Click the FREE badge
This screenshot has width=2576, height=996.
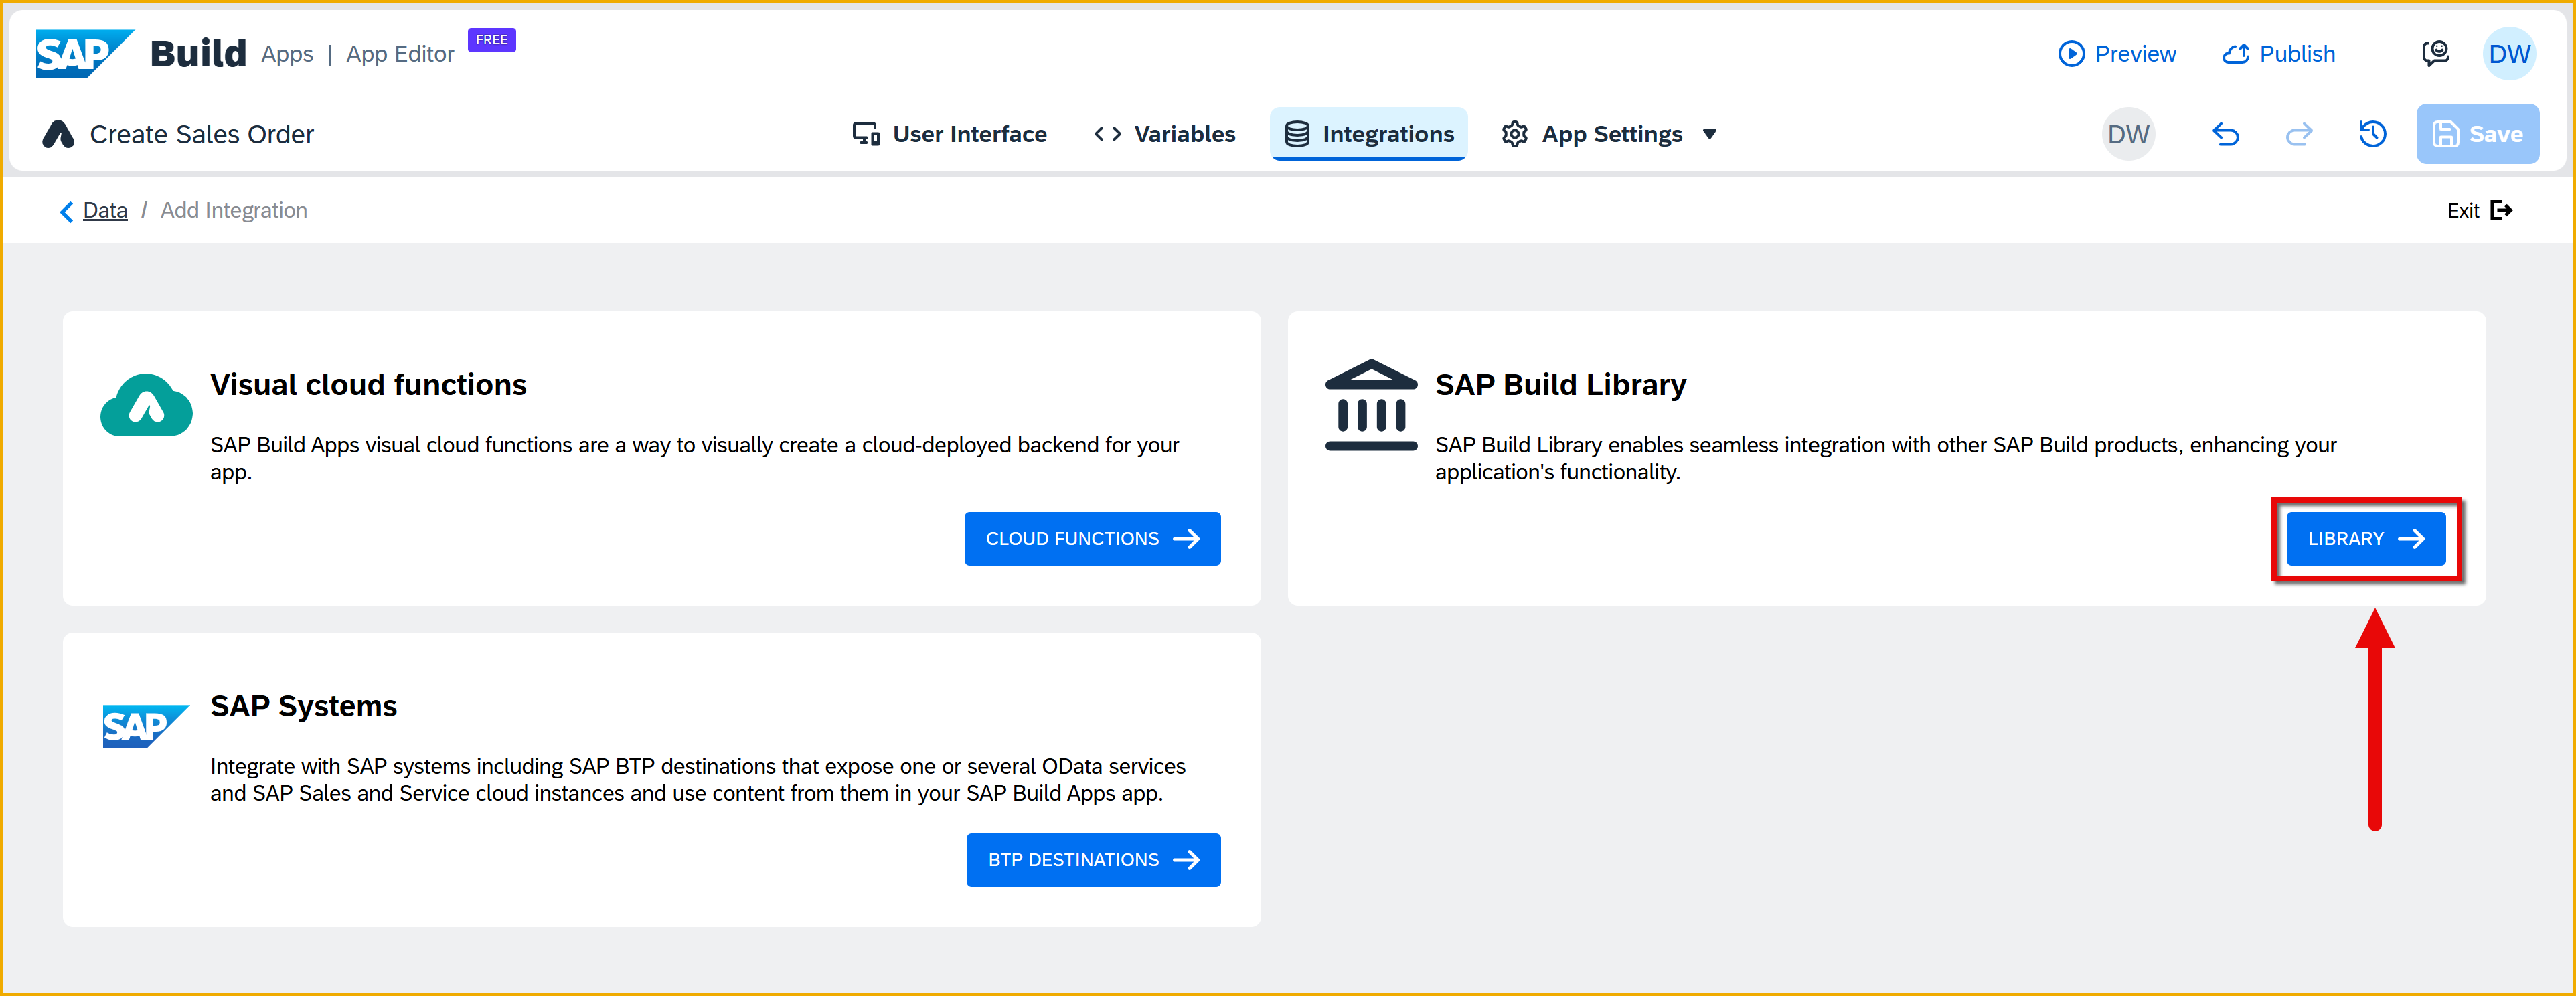(x=491, y=40)
